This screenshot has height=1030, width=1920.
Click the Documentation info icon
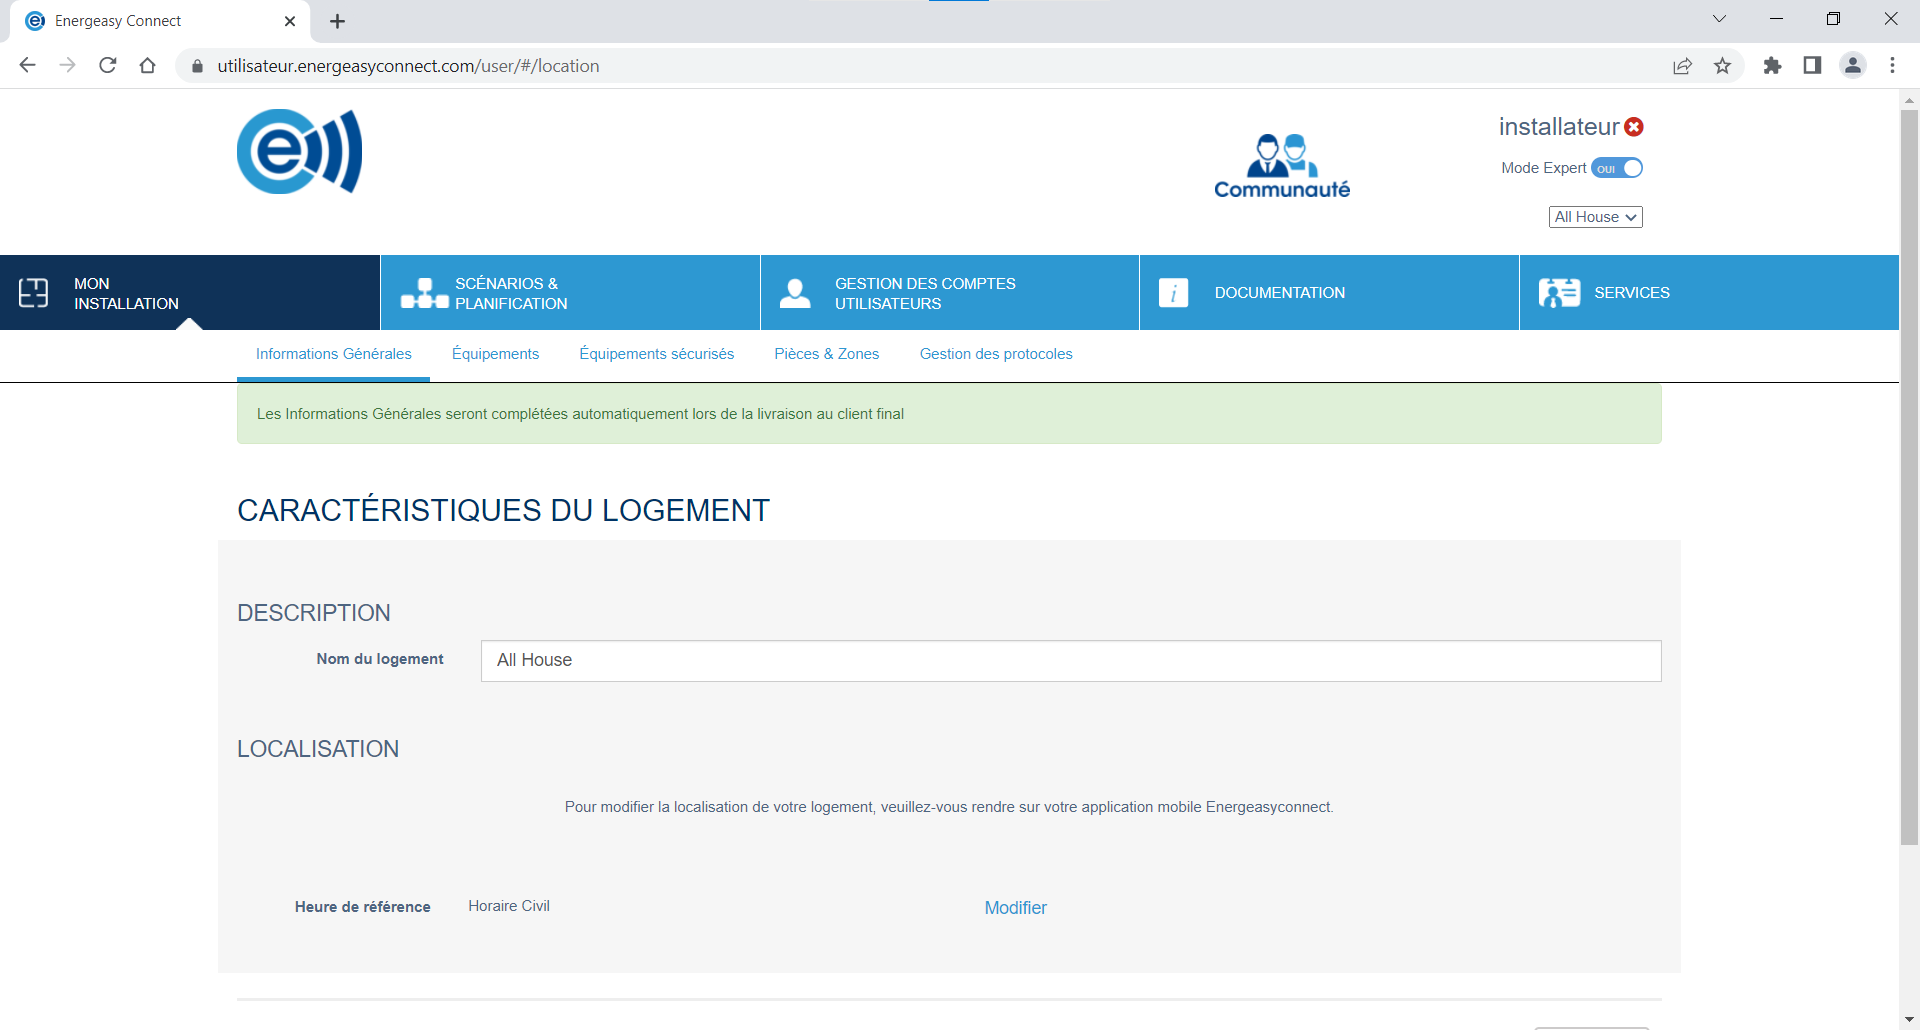1173,293
